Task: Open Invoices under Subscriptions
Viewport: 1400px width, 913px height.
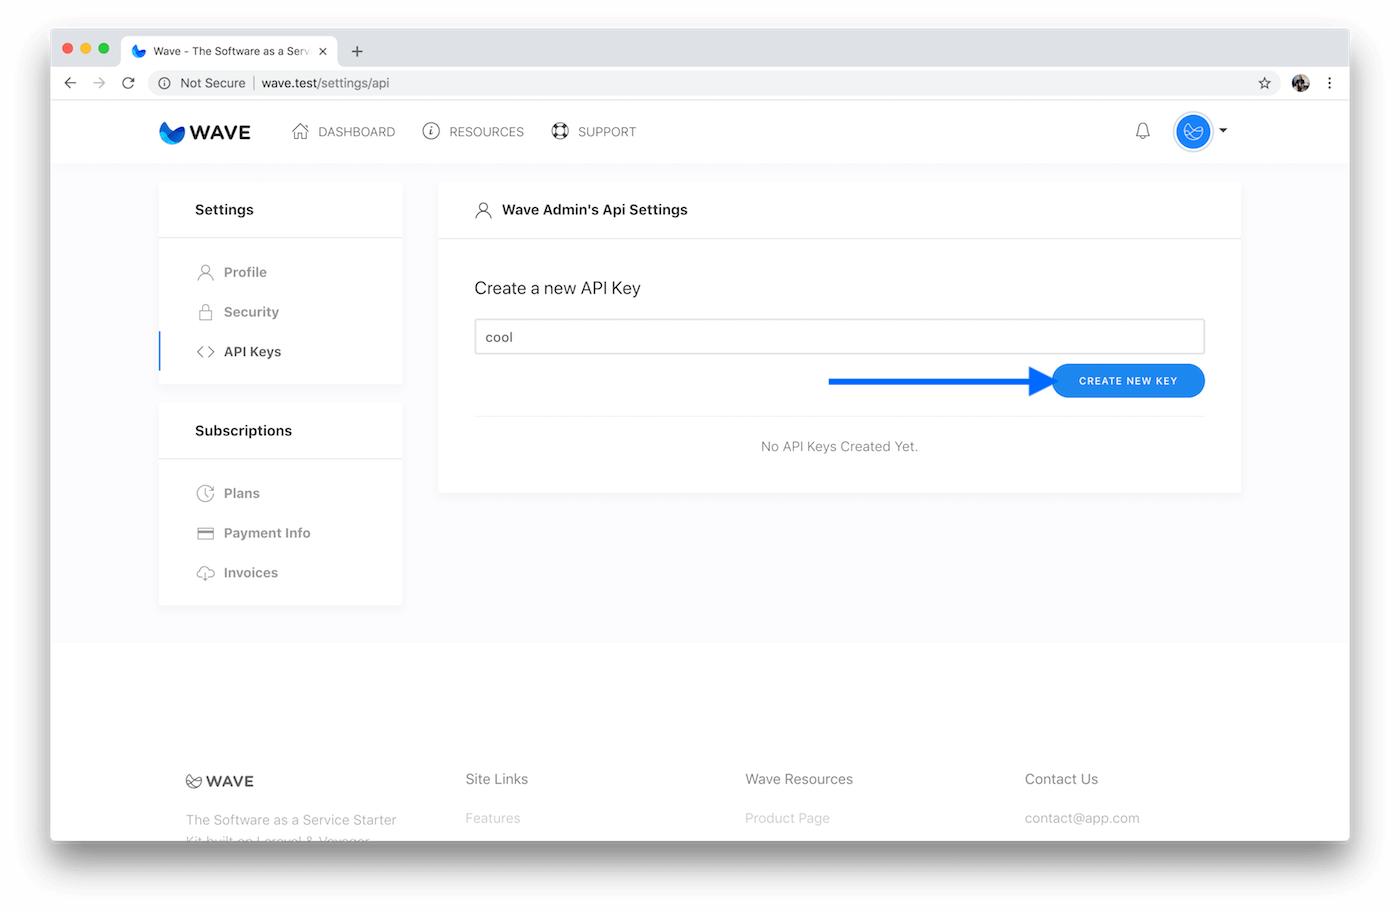Action: pos(250,573)
